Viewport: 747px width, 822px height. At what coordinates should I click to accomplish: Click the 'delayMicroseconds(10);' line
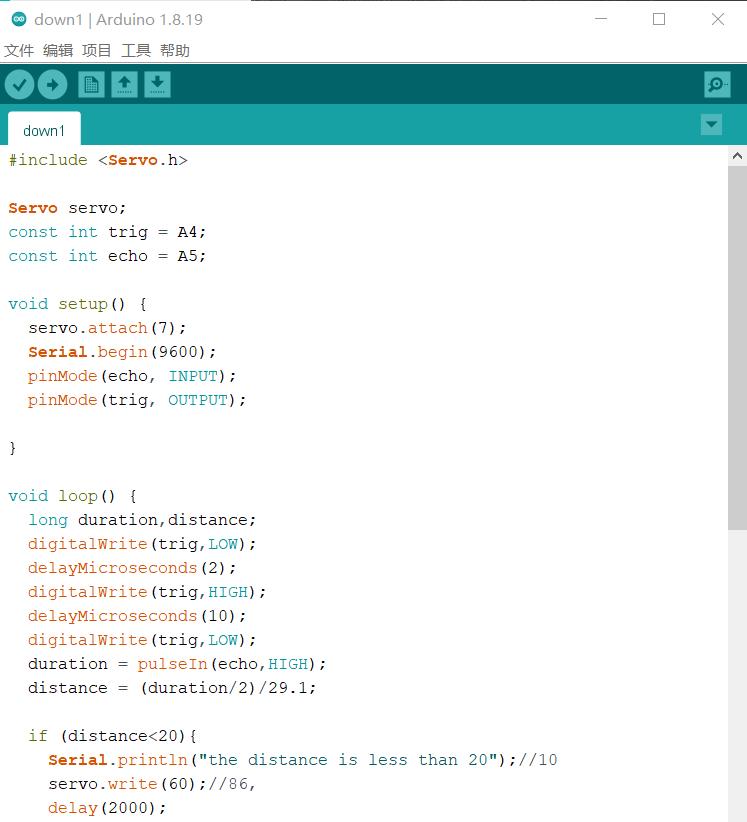tap(137, 616)
